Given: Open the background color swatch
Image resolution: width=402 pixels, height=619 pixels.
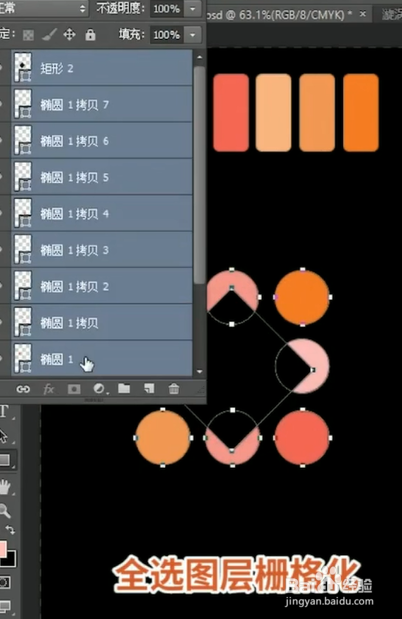Looking at the screenshot, I should click(9, 559).
